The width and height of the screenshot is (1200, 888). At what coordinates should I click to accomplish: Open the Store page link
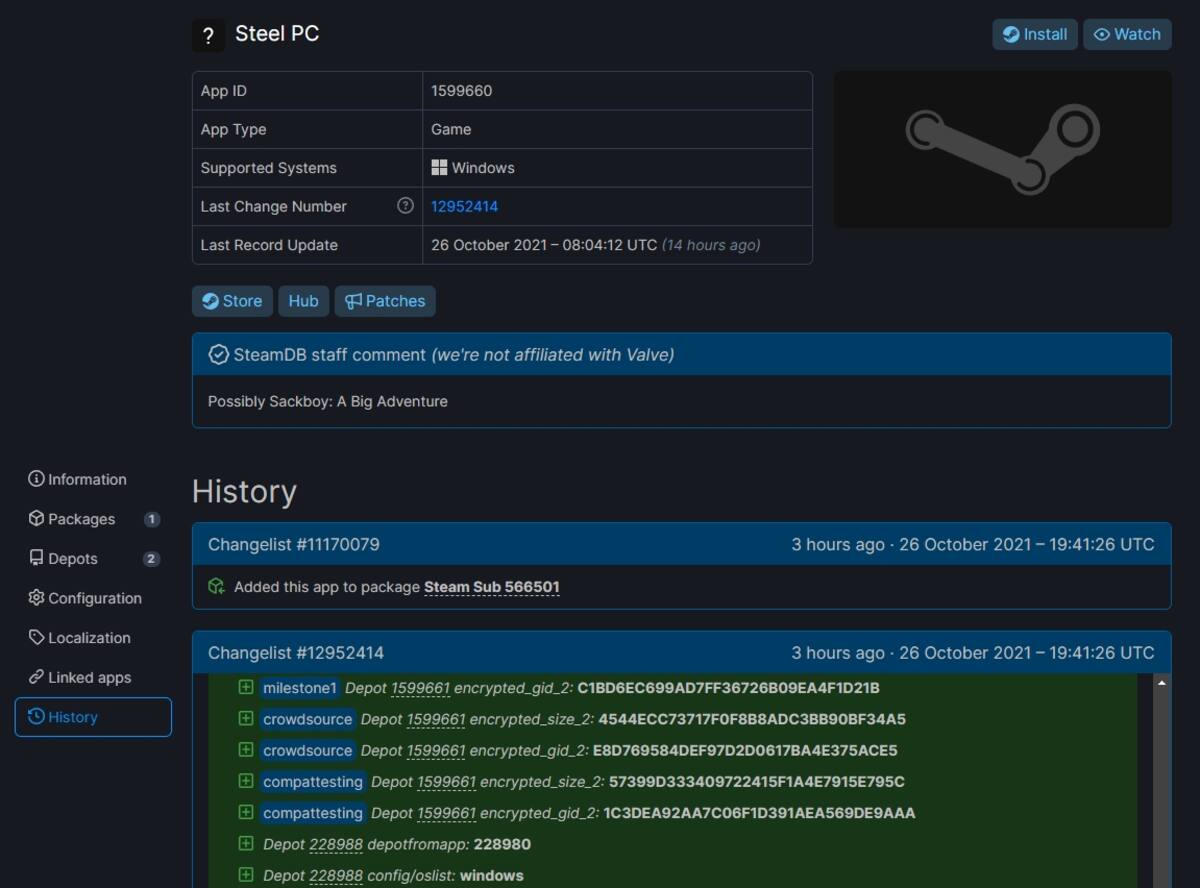tap(232, 301)
